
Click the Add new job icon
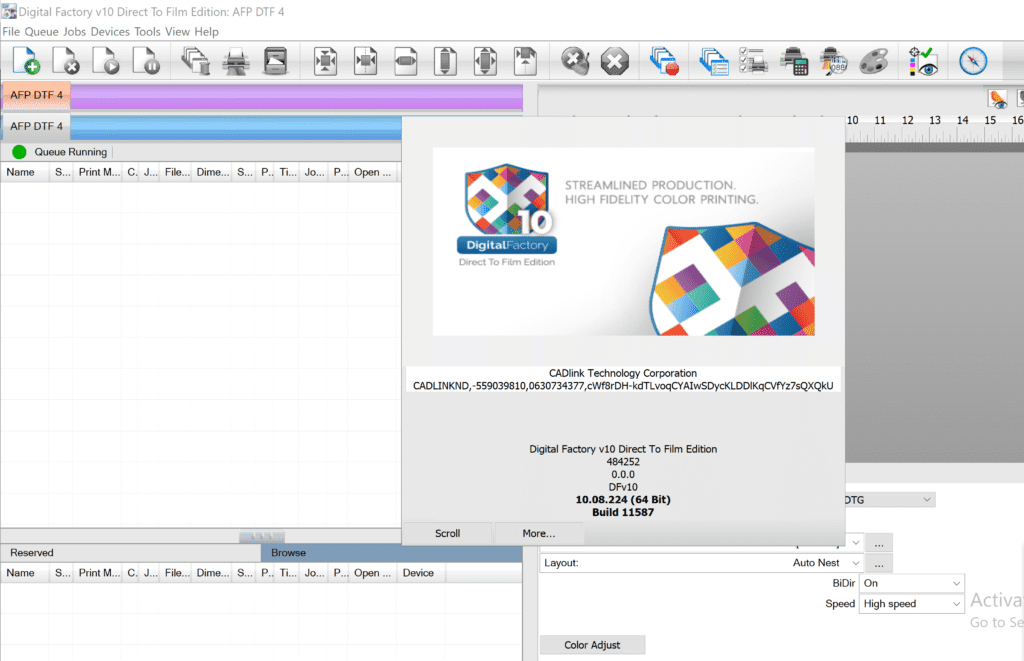pyautogui.click(x=26, y=61)
